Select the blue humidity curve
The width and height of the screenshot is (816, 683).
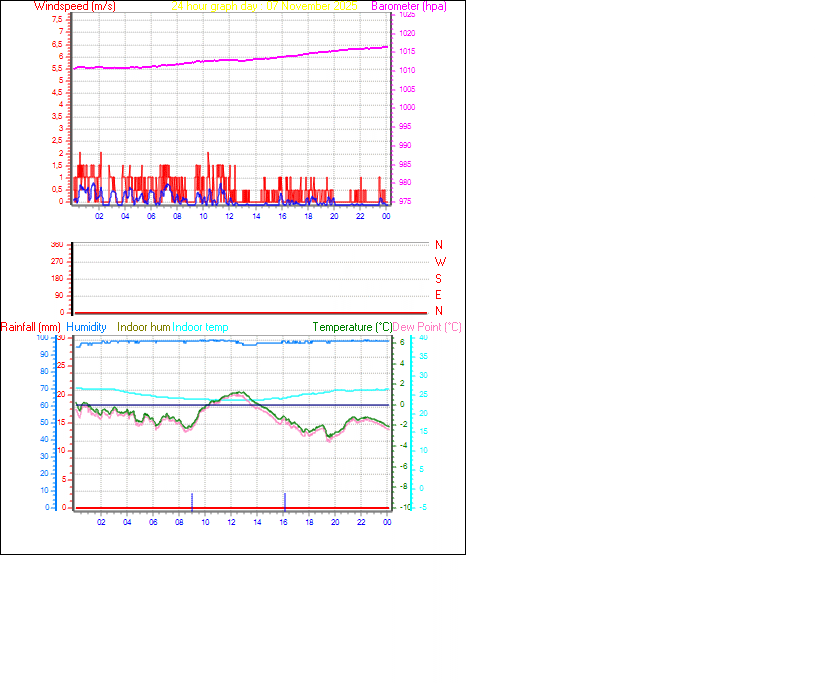tap(200, 340)
